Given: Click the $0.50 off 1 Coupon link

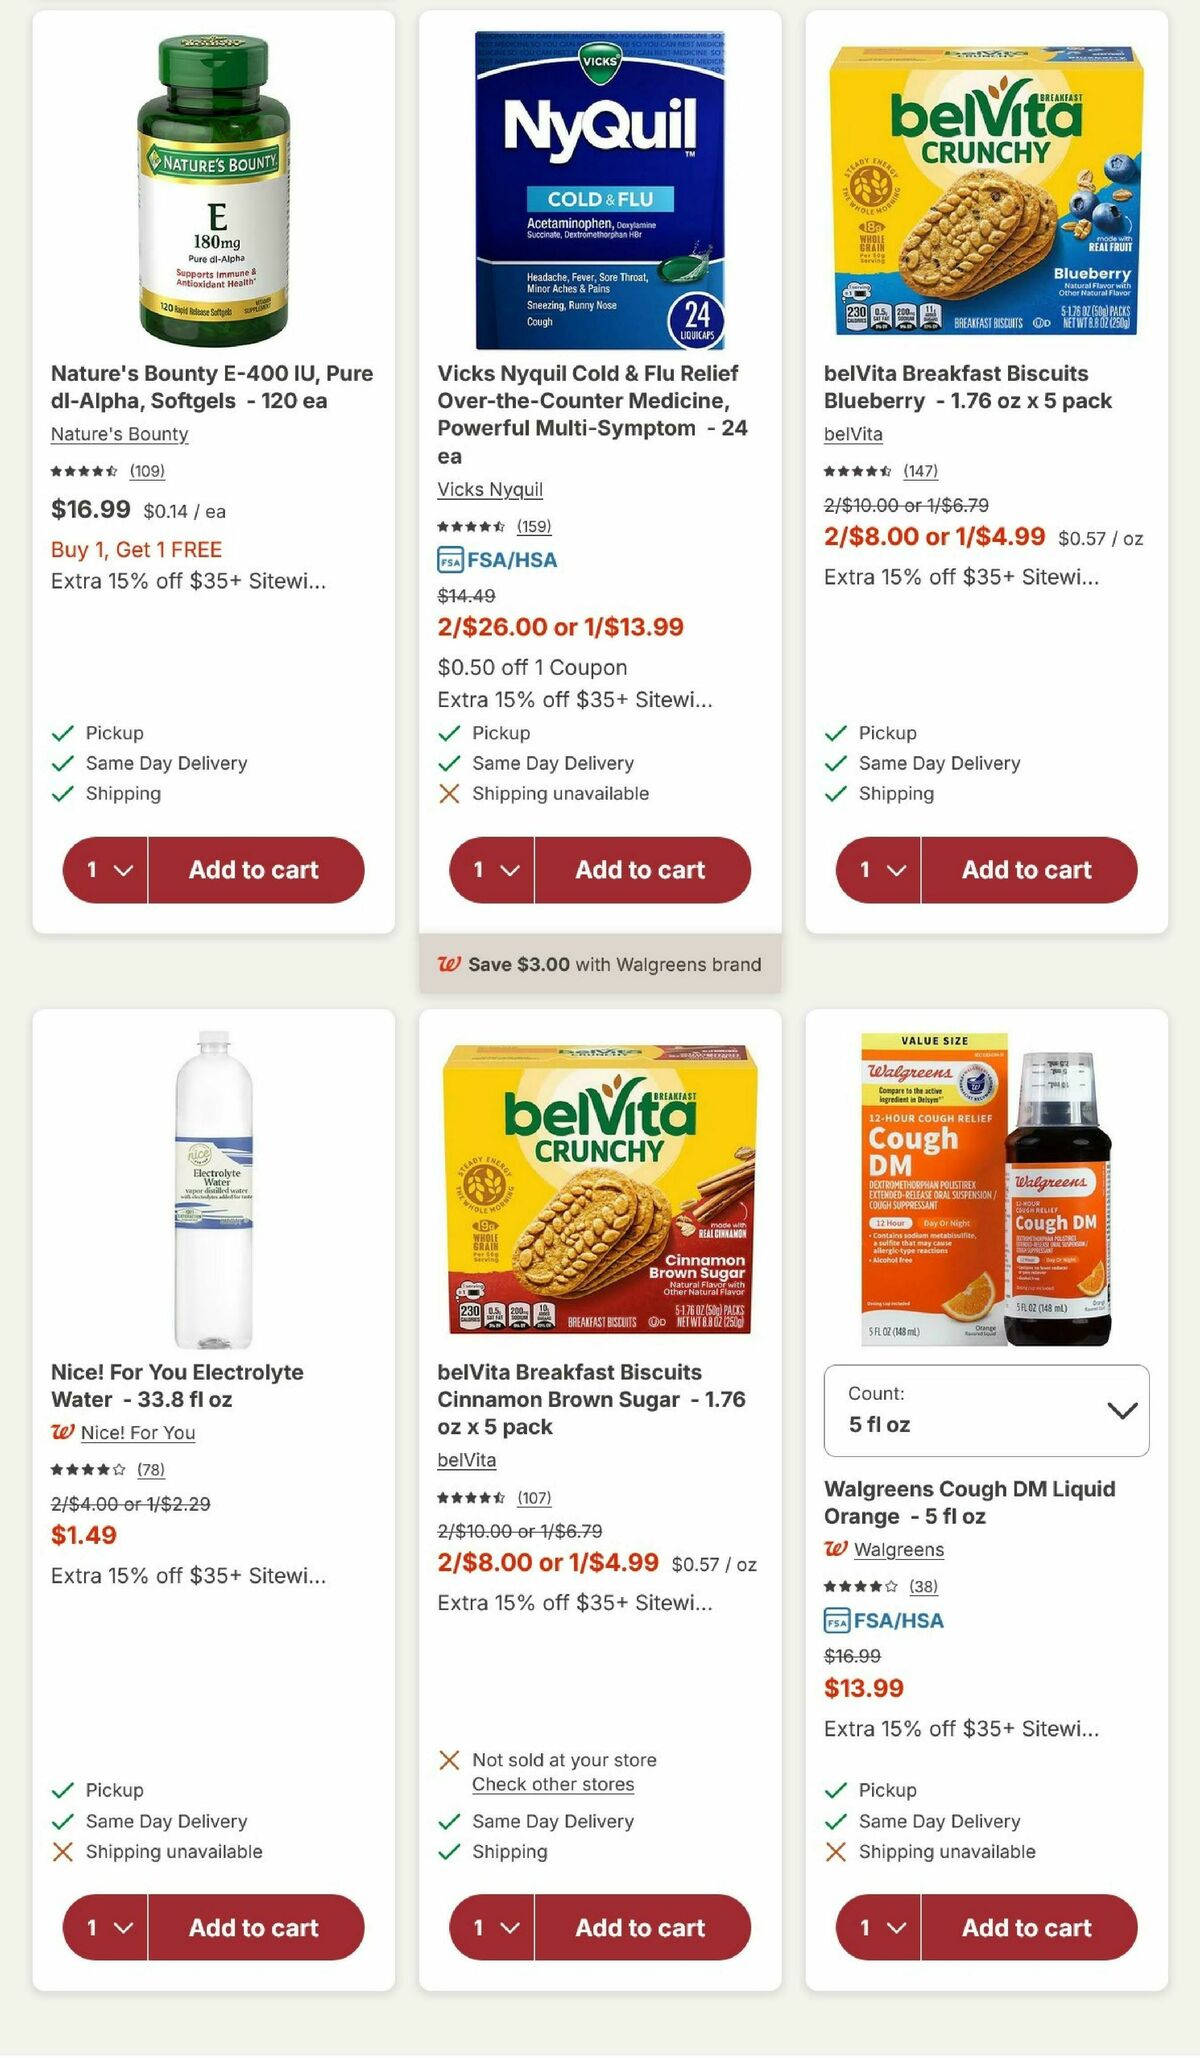Looking at the screenshot, I should click(531, 666).
